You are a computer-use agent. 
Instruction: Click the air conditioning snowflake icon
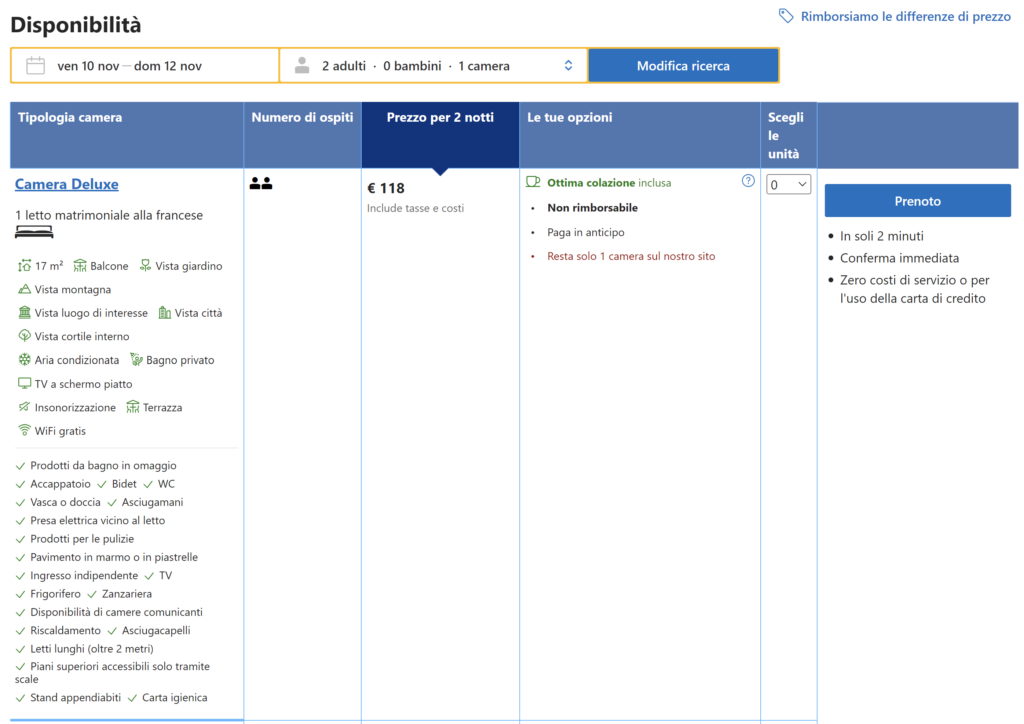[25, 360]
